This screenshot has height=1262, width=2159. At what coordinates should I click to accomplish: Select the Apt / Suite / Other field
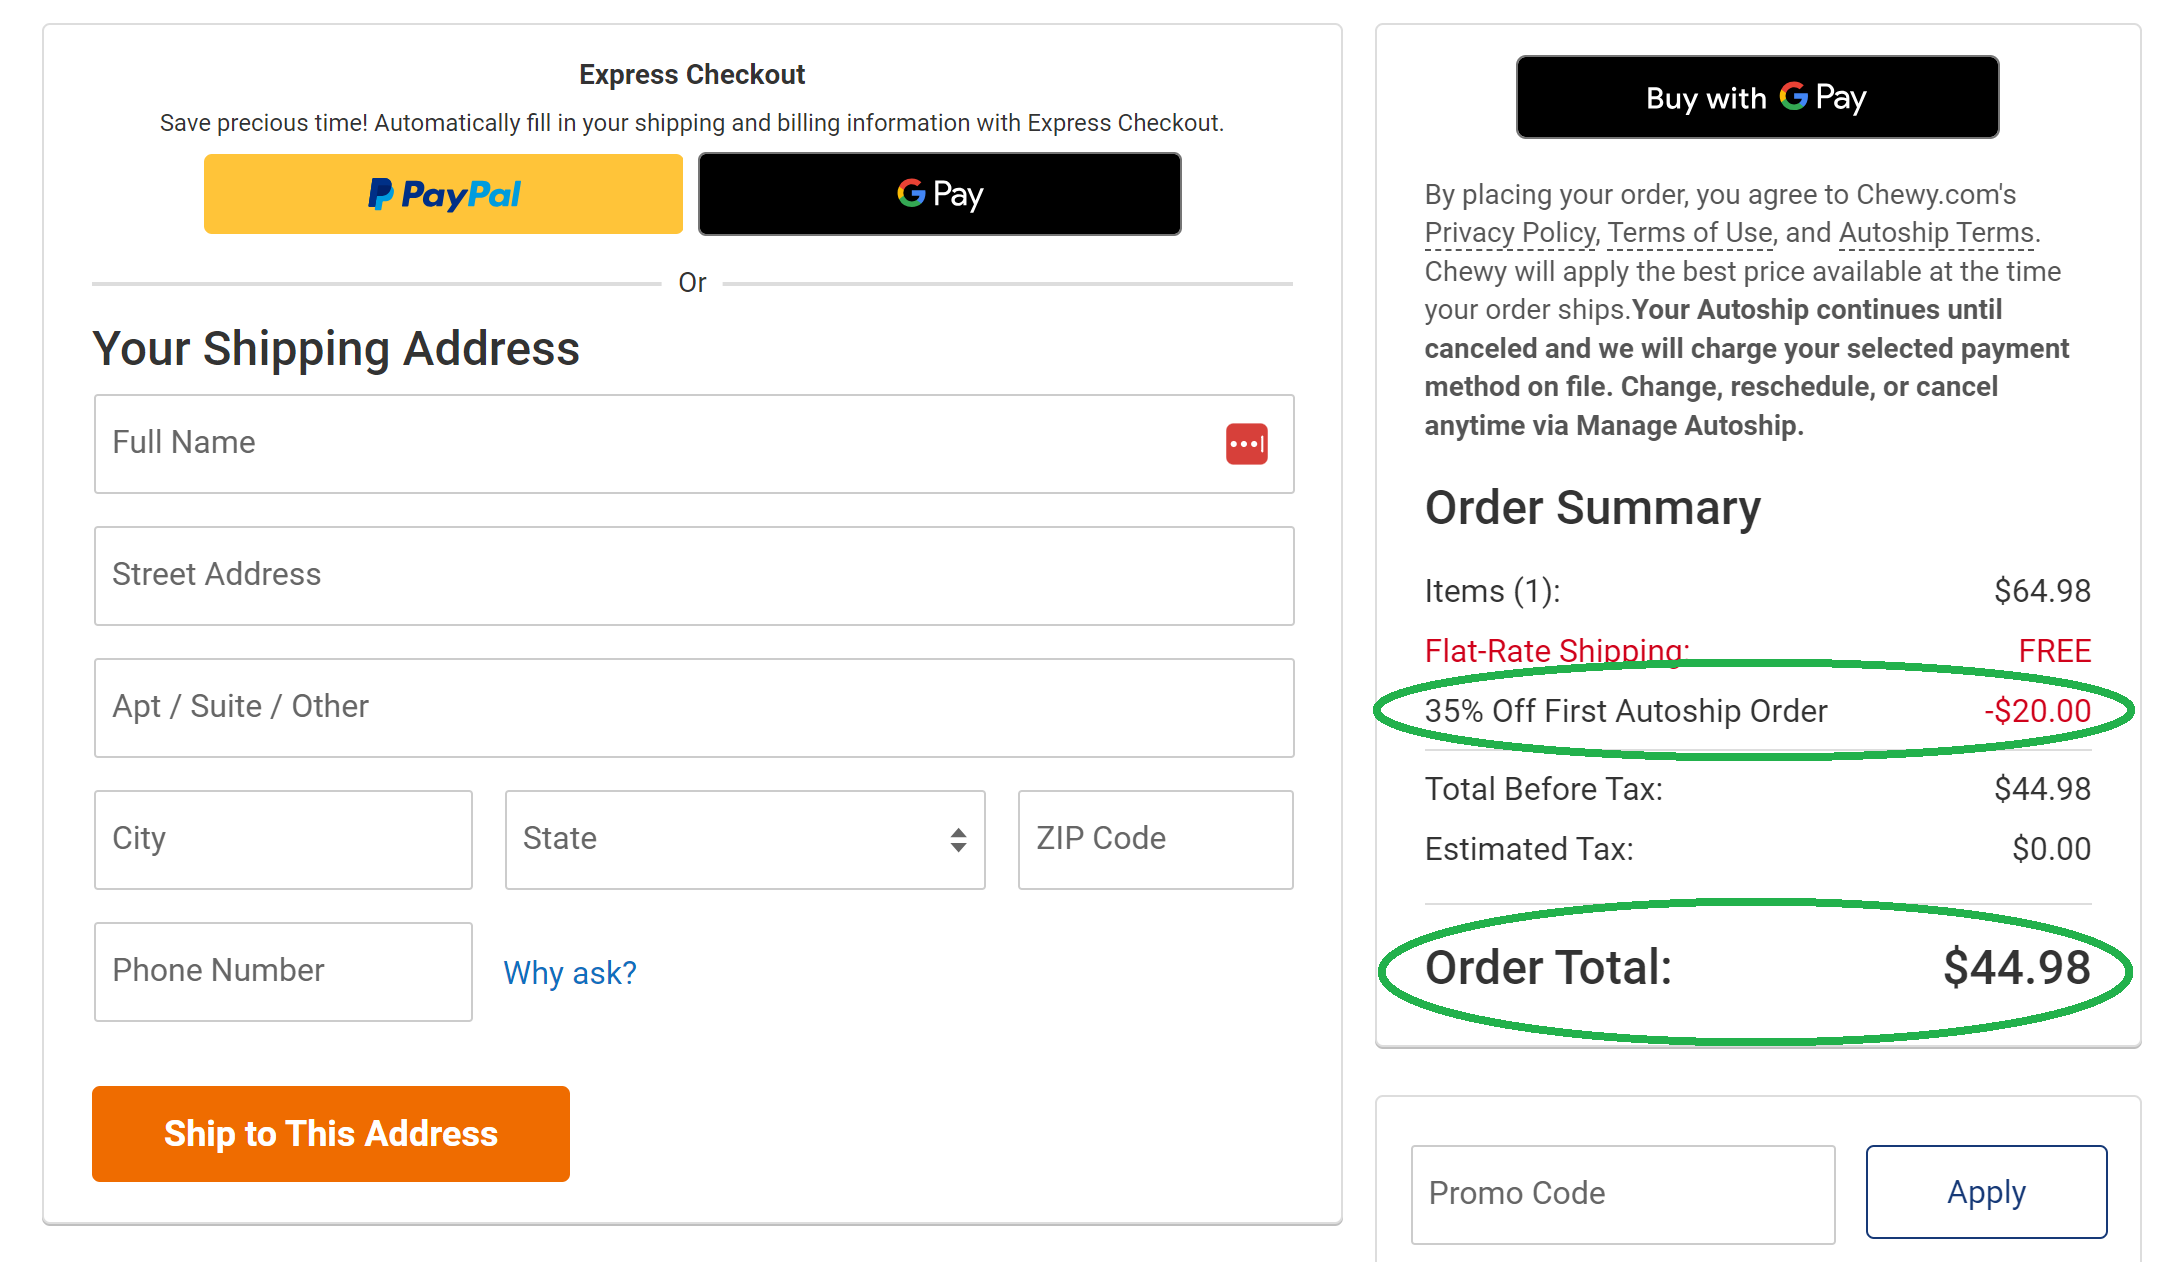tap(694, 708)
